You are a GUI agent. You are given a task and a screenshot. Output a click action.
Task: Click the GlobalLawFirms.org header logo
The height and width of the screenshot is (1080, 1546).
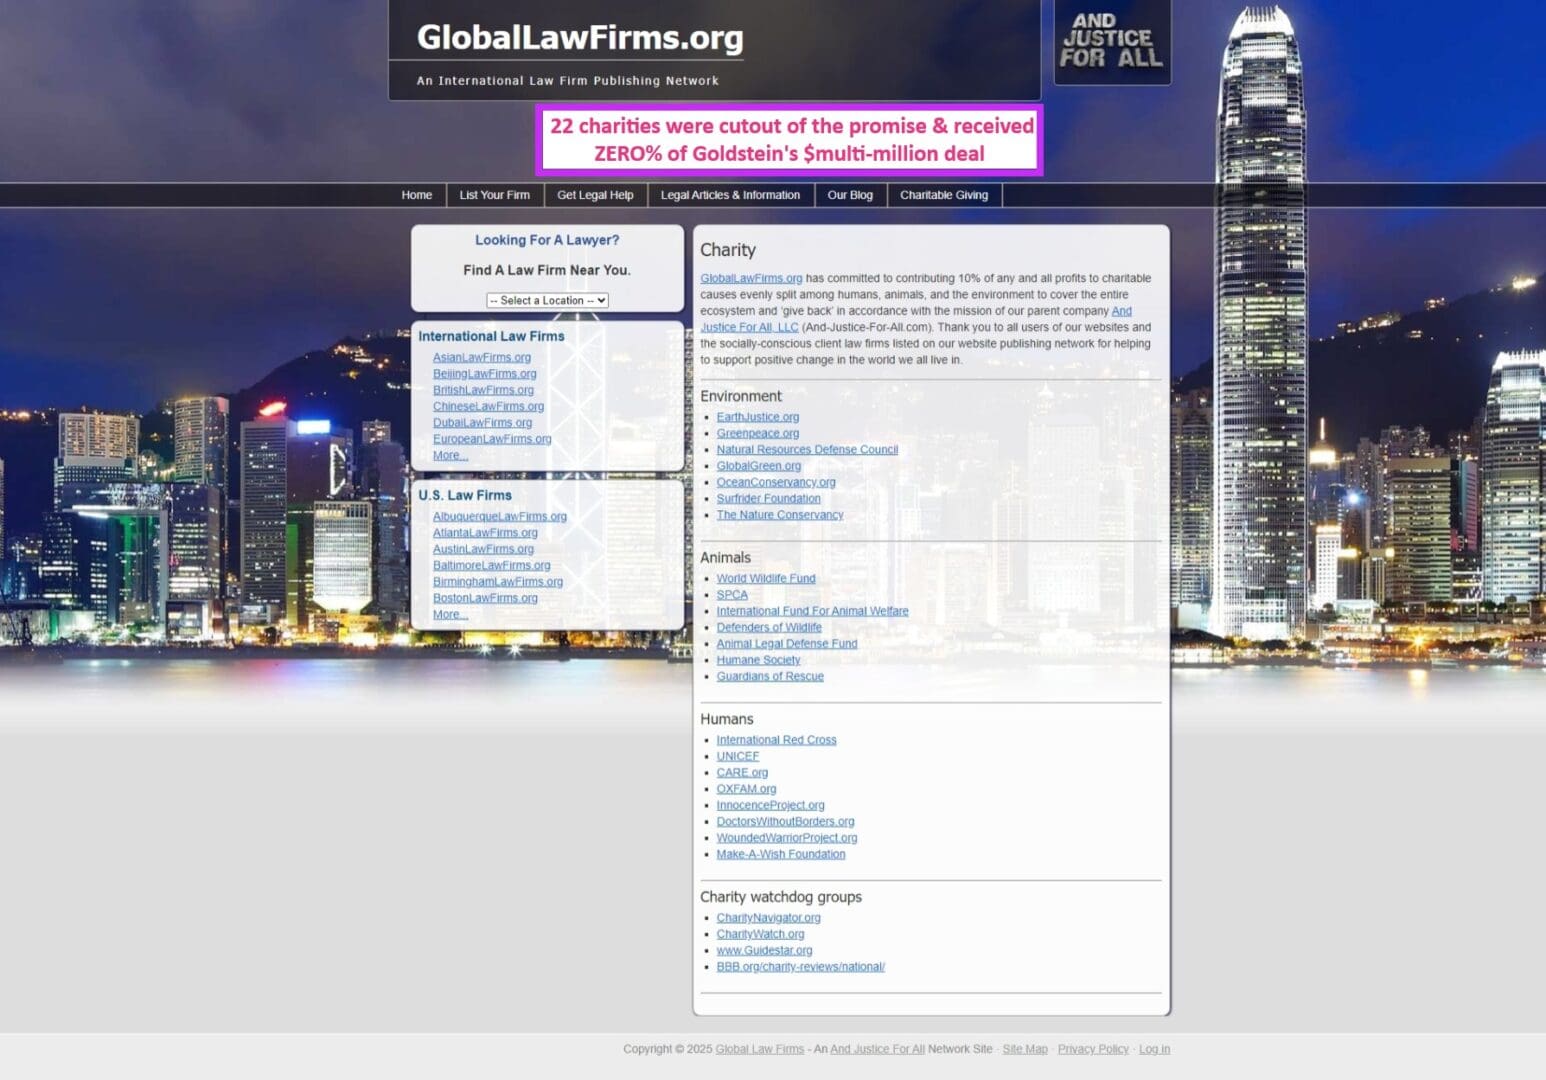580,38
